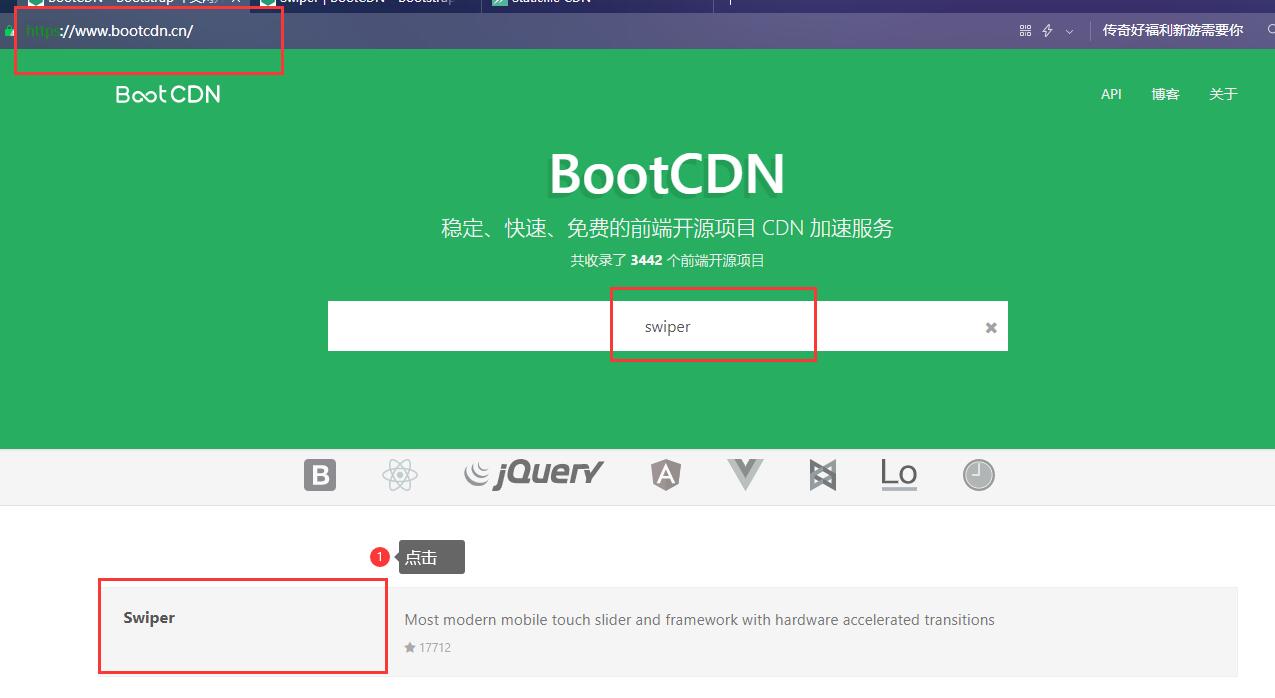This screenshot has width=1275, height=698.
Task: Open the API page link
Action: coord(1111,94)
